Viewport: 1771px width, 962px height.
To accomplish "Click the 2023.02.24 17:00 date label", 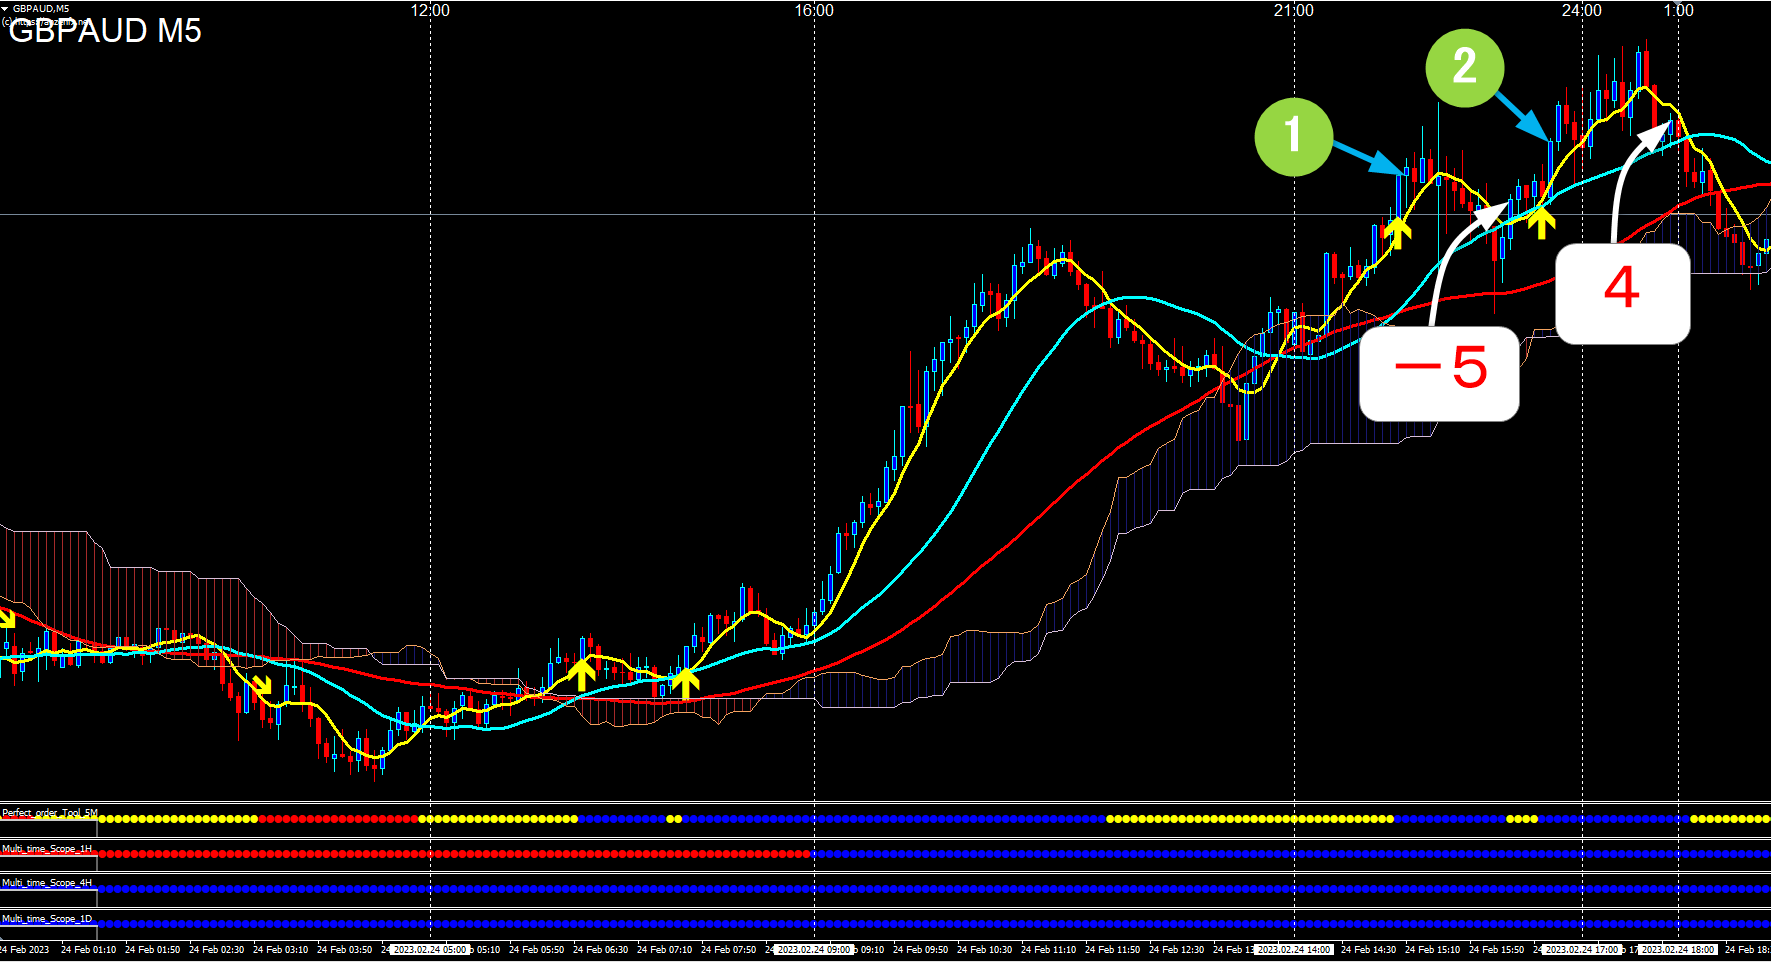I will (1582, 950).
